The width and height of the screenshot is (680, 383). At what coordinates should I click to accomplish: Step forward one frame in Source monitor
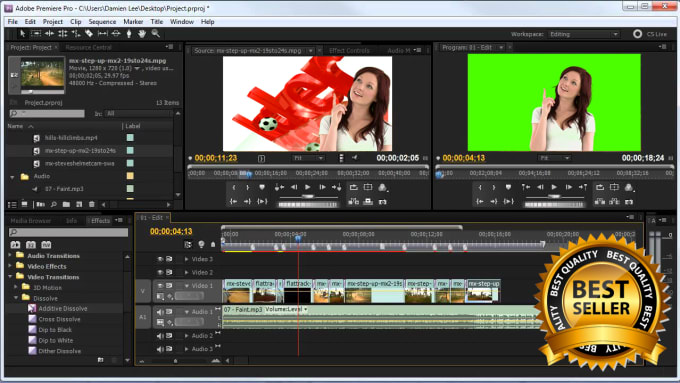322,187
